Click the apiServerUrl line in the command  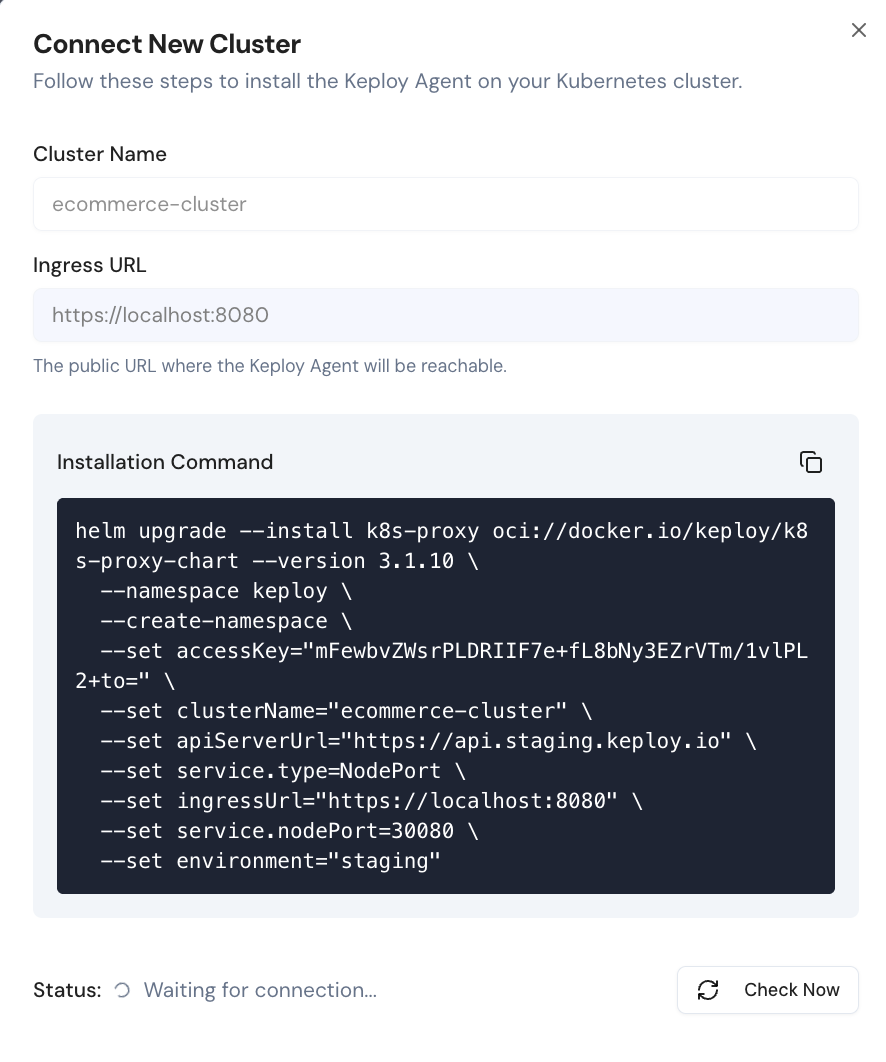pyautogui.click(x=427, y=741)
